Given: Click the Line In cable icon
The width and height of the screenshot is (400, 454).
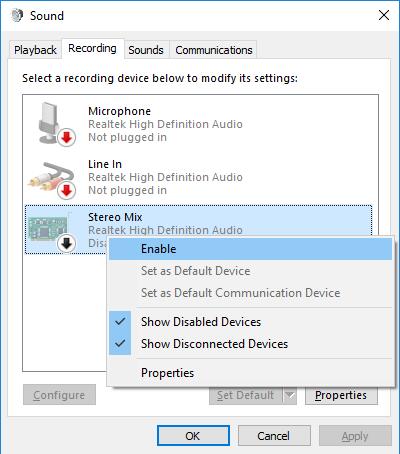Looking at the screenshot, I should coord(52,179).
